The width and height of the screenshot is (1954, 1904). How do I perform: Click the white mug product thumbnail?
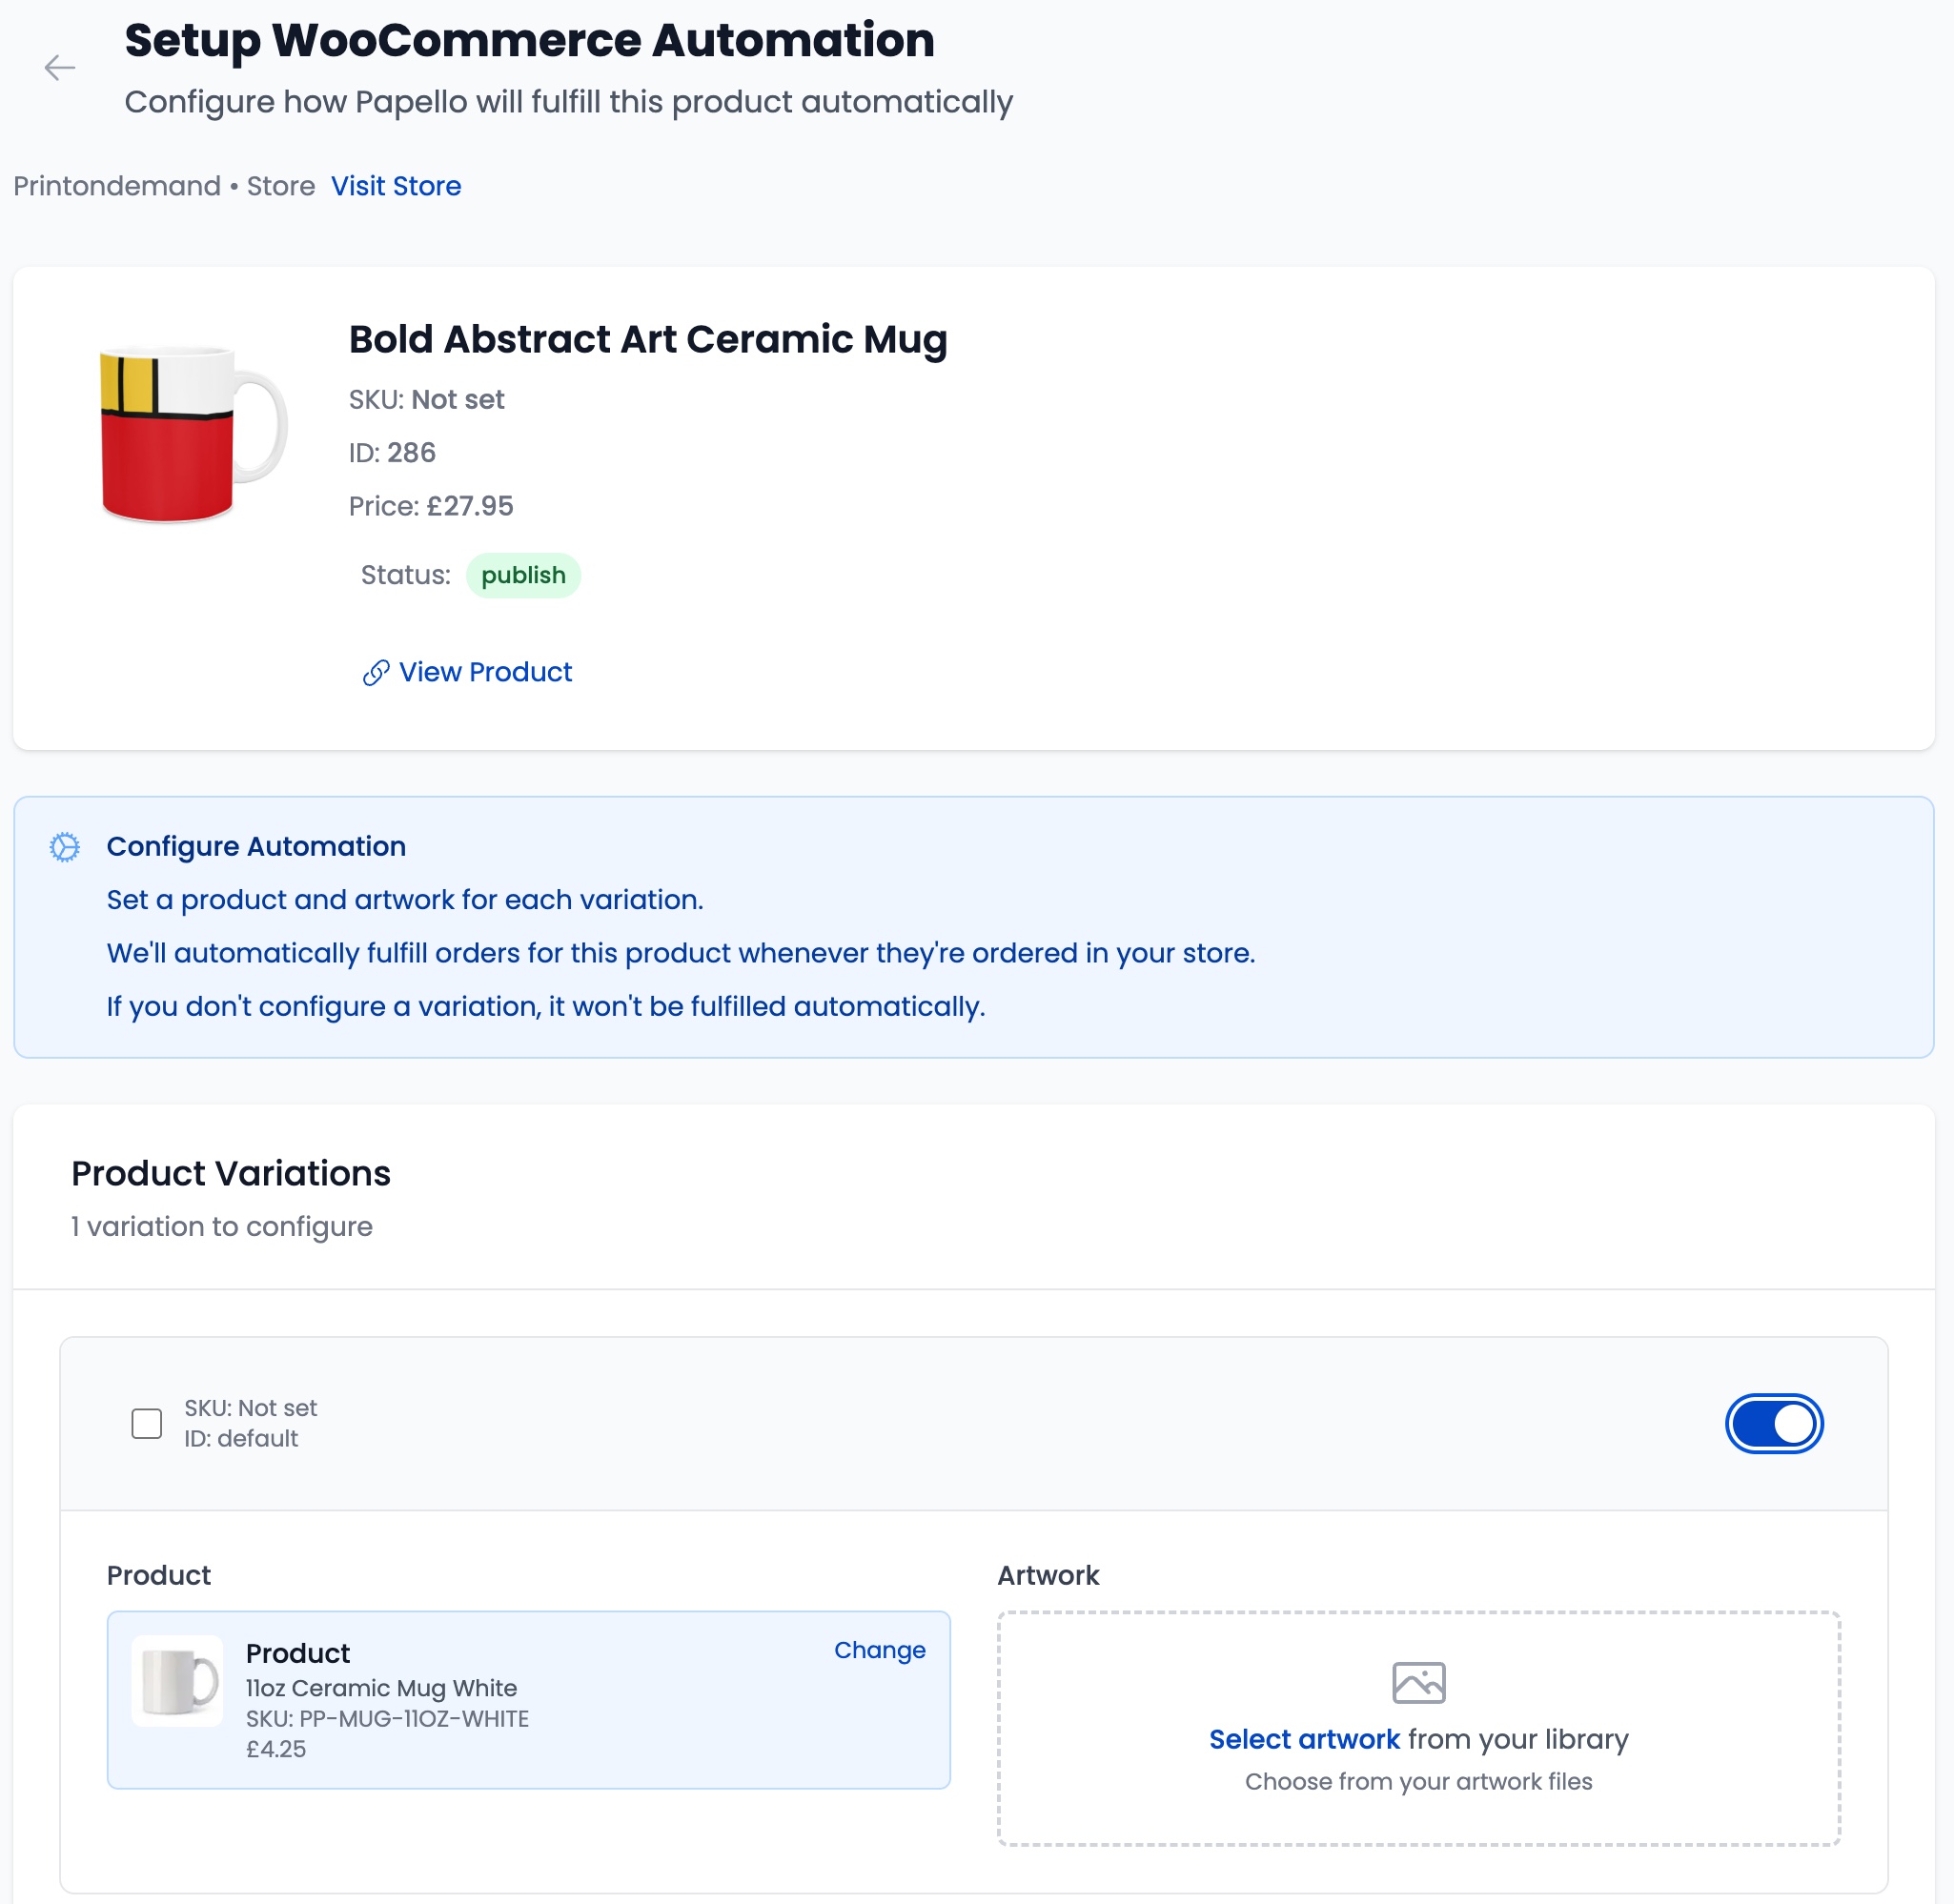(x=178, y=1681)
